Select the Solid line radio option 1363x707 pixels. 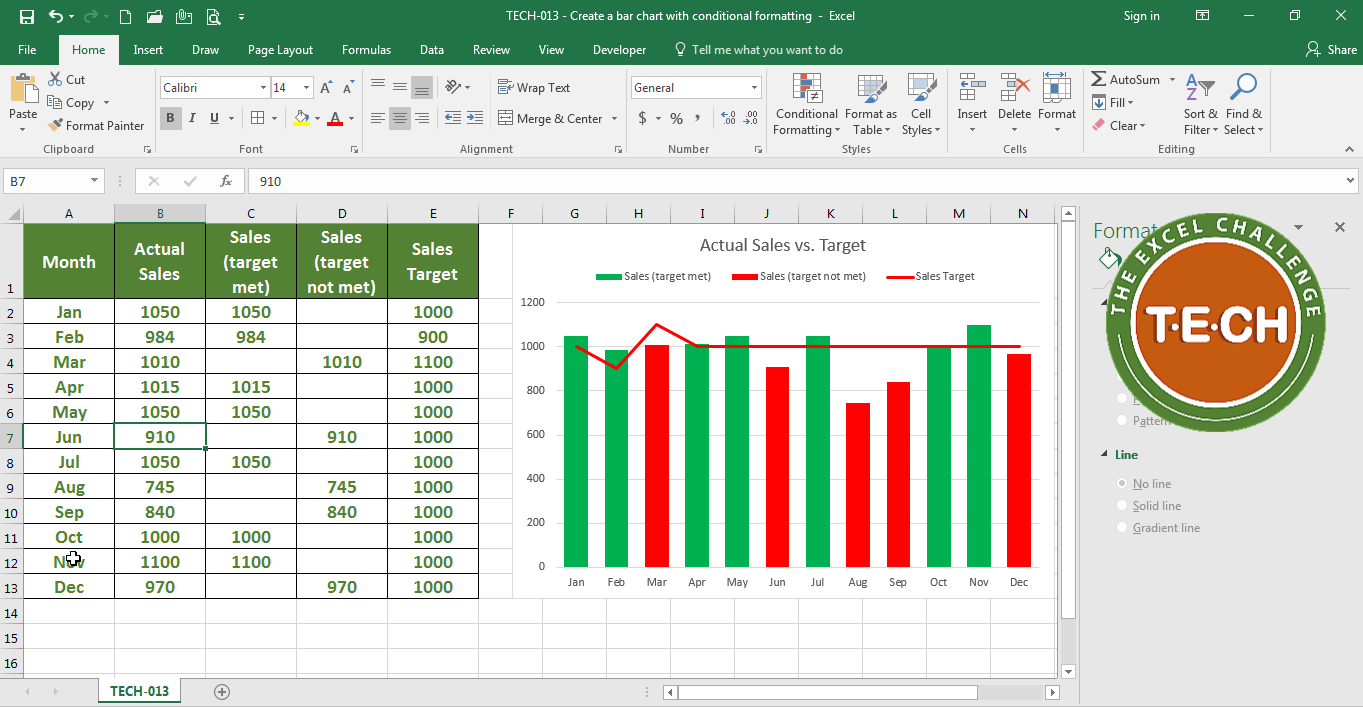tap(1123, 506)
